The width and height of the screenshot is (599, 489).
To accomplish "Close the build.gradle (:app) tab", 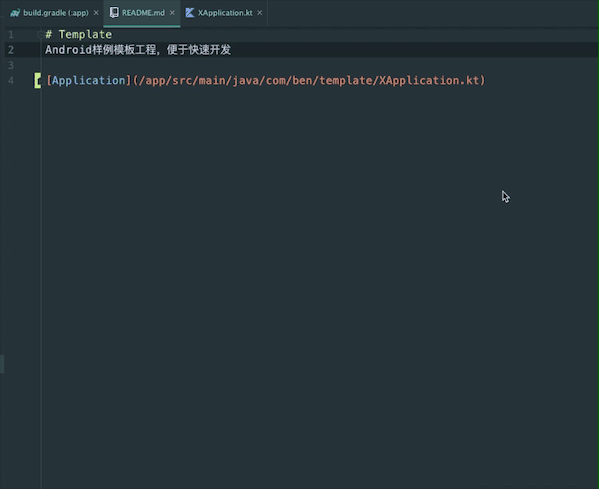I will (x=96, y=13).
